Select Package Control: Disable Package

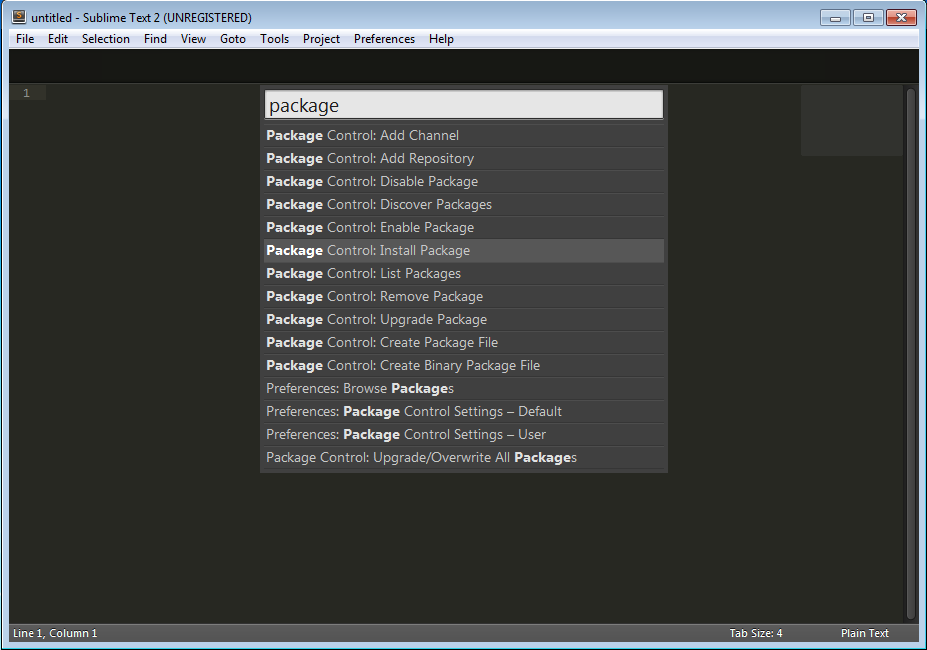point(464,182)
